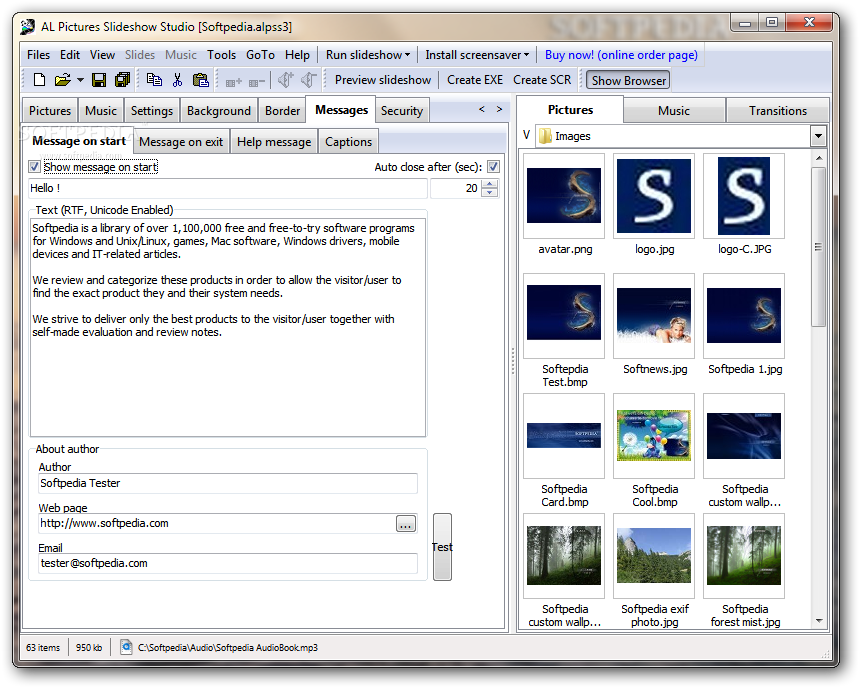Click the Copy toolbar icon
The image size is (860, 688).
(x=154, y=80)
